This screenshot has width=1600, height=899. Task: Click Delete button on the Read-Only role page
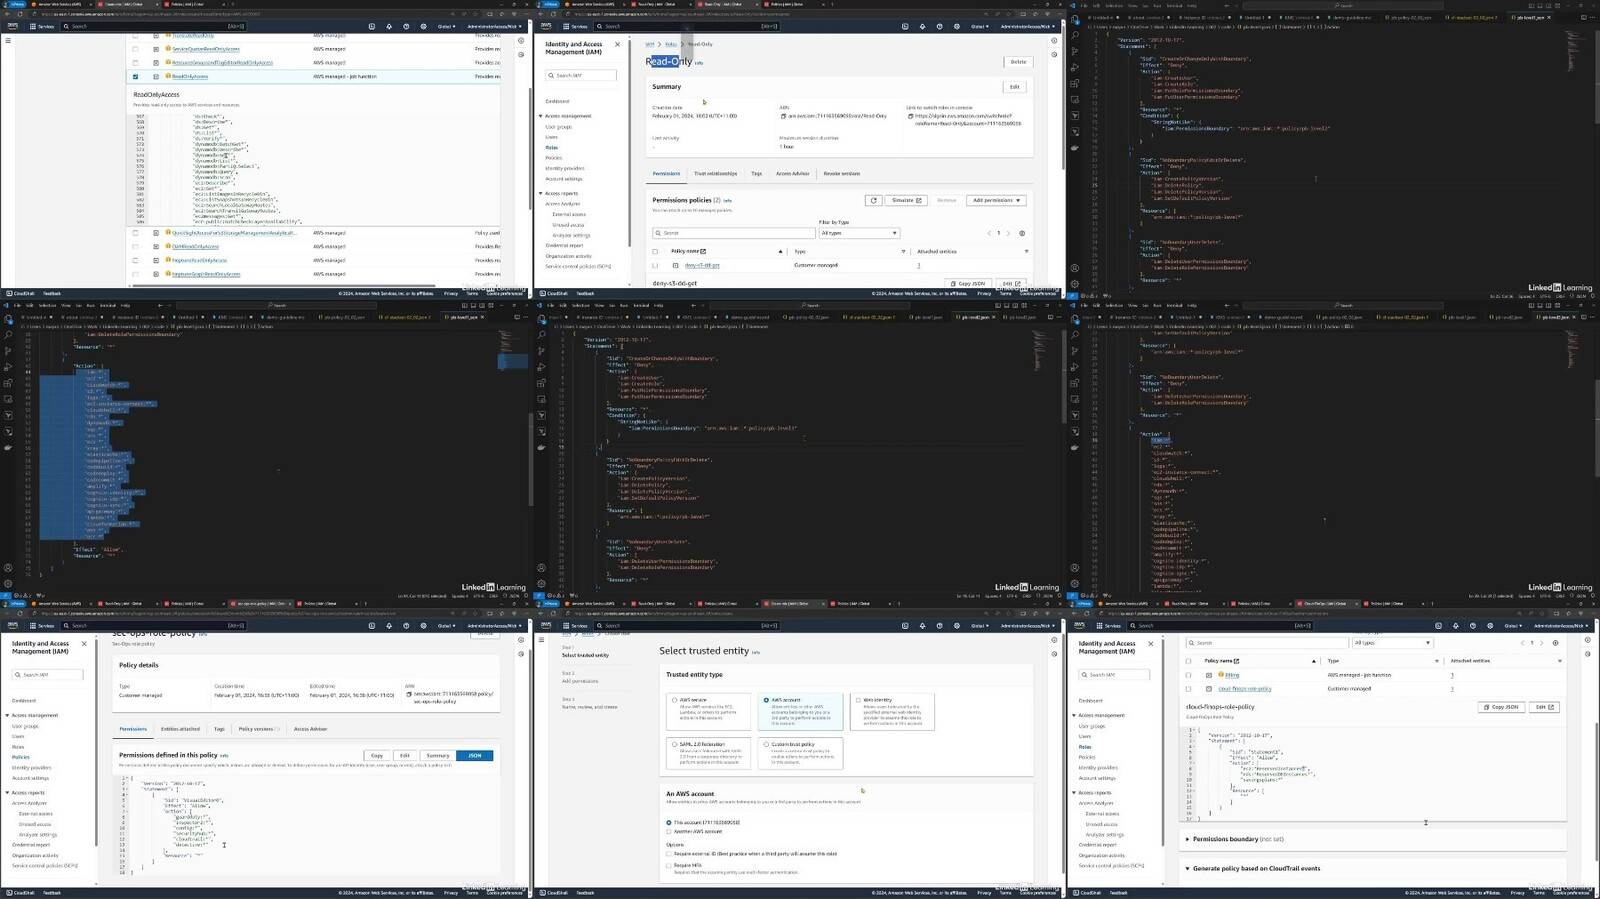coord(1018,62)
